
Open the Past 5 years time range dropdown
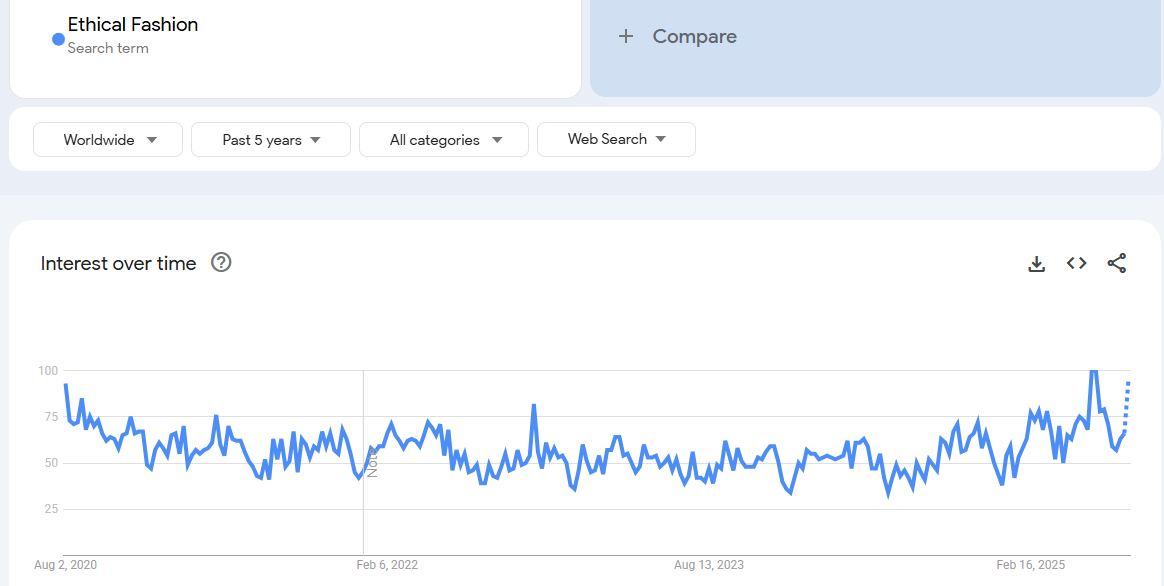[271, 140]
